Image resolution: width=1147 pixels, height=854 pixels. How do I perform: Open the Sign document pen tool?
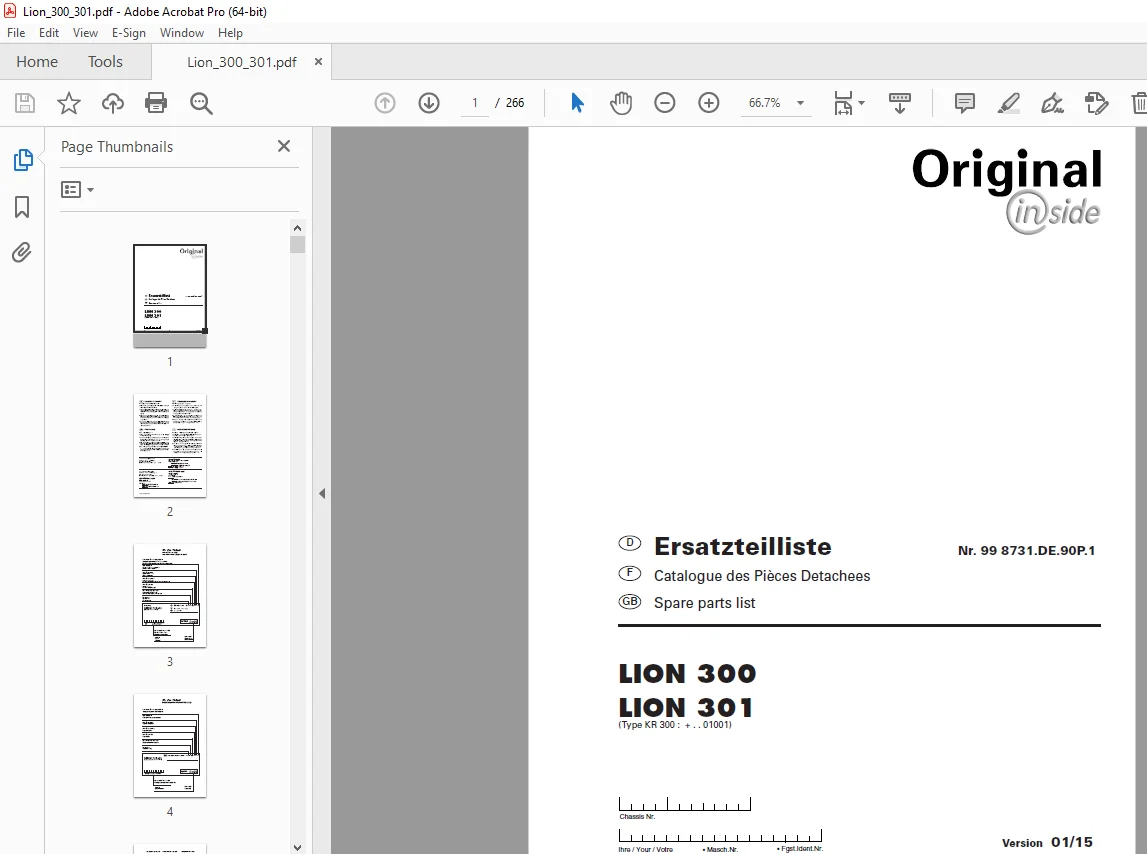click(1053, 103)
